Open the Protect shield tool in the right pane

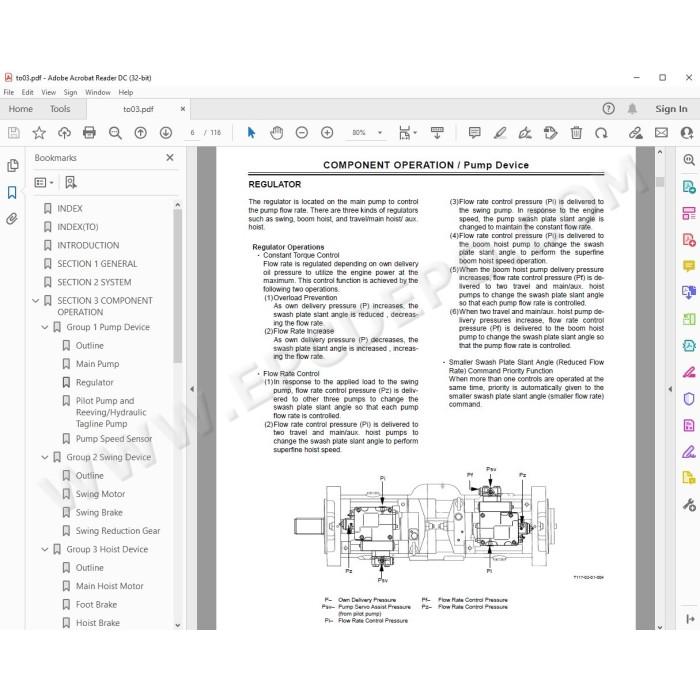click(689, 398)
